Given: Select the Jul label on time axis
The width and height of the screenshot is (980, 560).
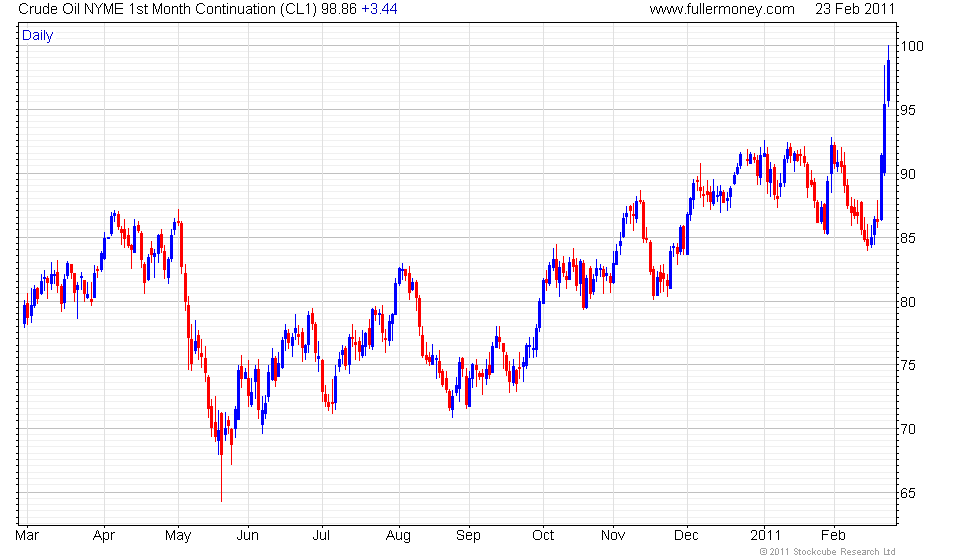Looking at the screenshot, I should click(x=322, y=535).
